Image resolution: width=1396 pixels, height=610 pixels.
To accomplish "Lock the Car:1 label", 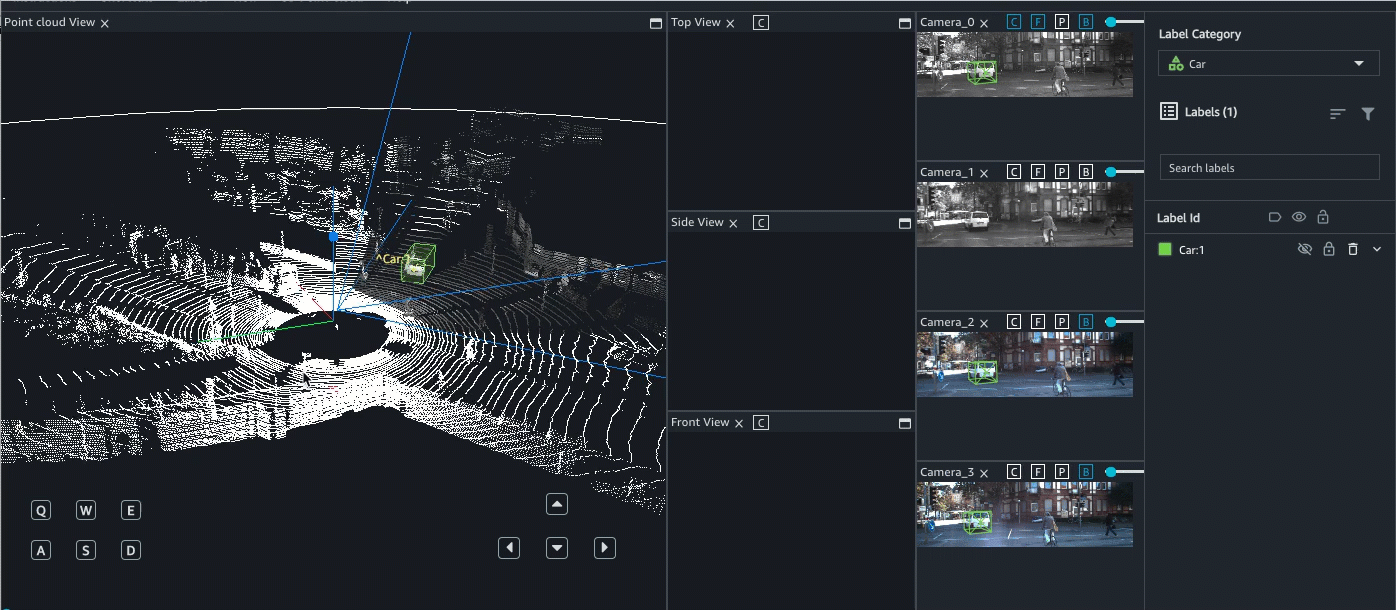I will pos(1329,249).
